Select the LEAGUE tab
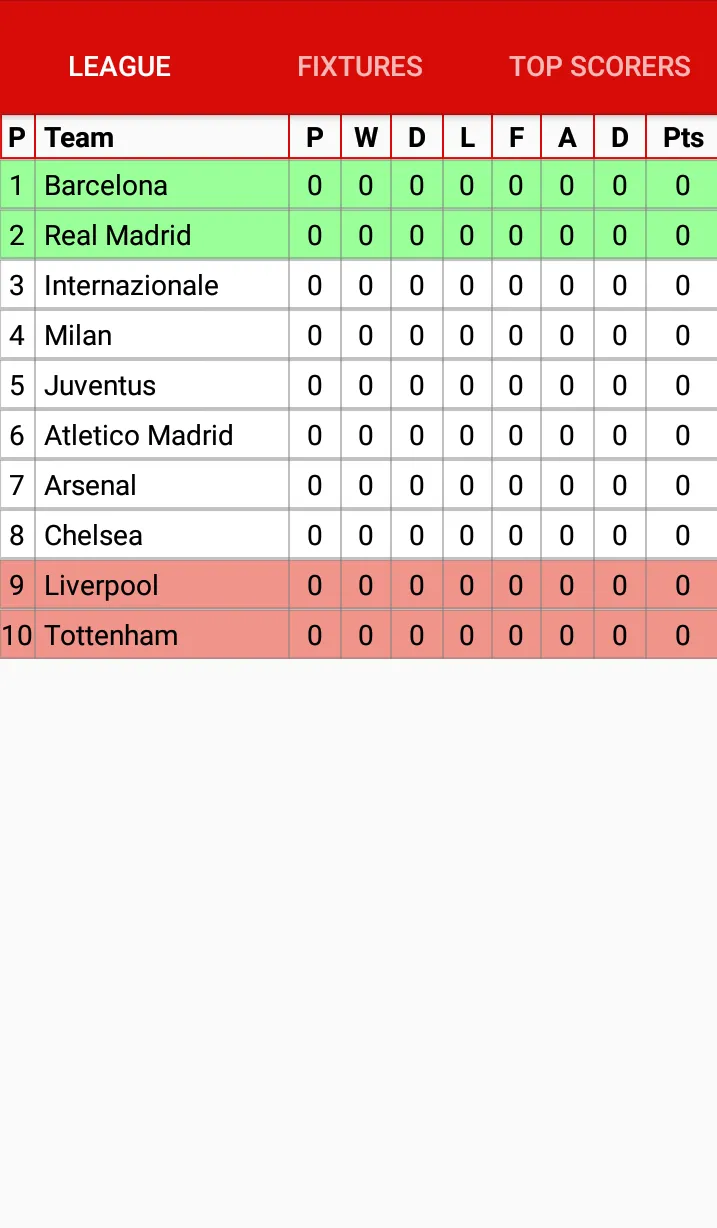 (119, 67)
